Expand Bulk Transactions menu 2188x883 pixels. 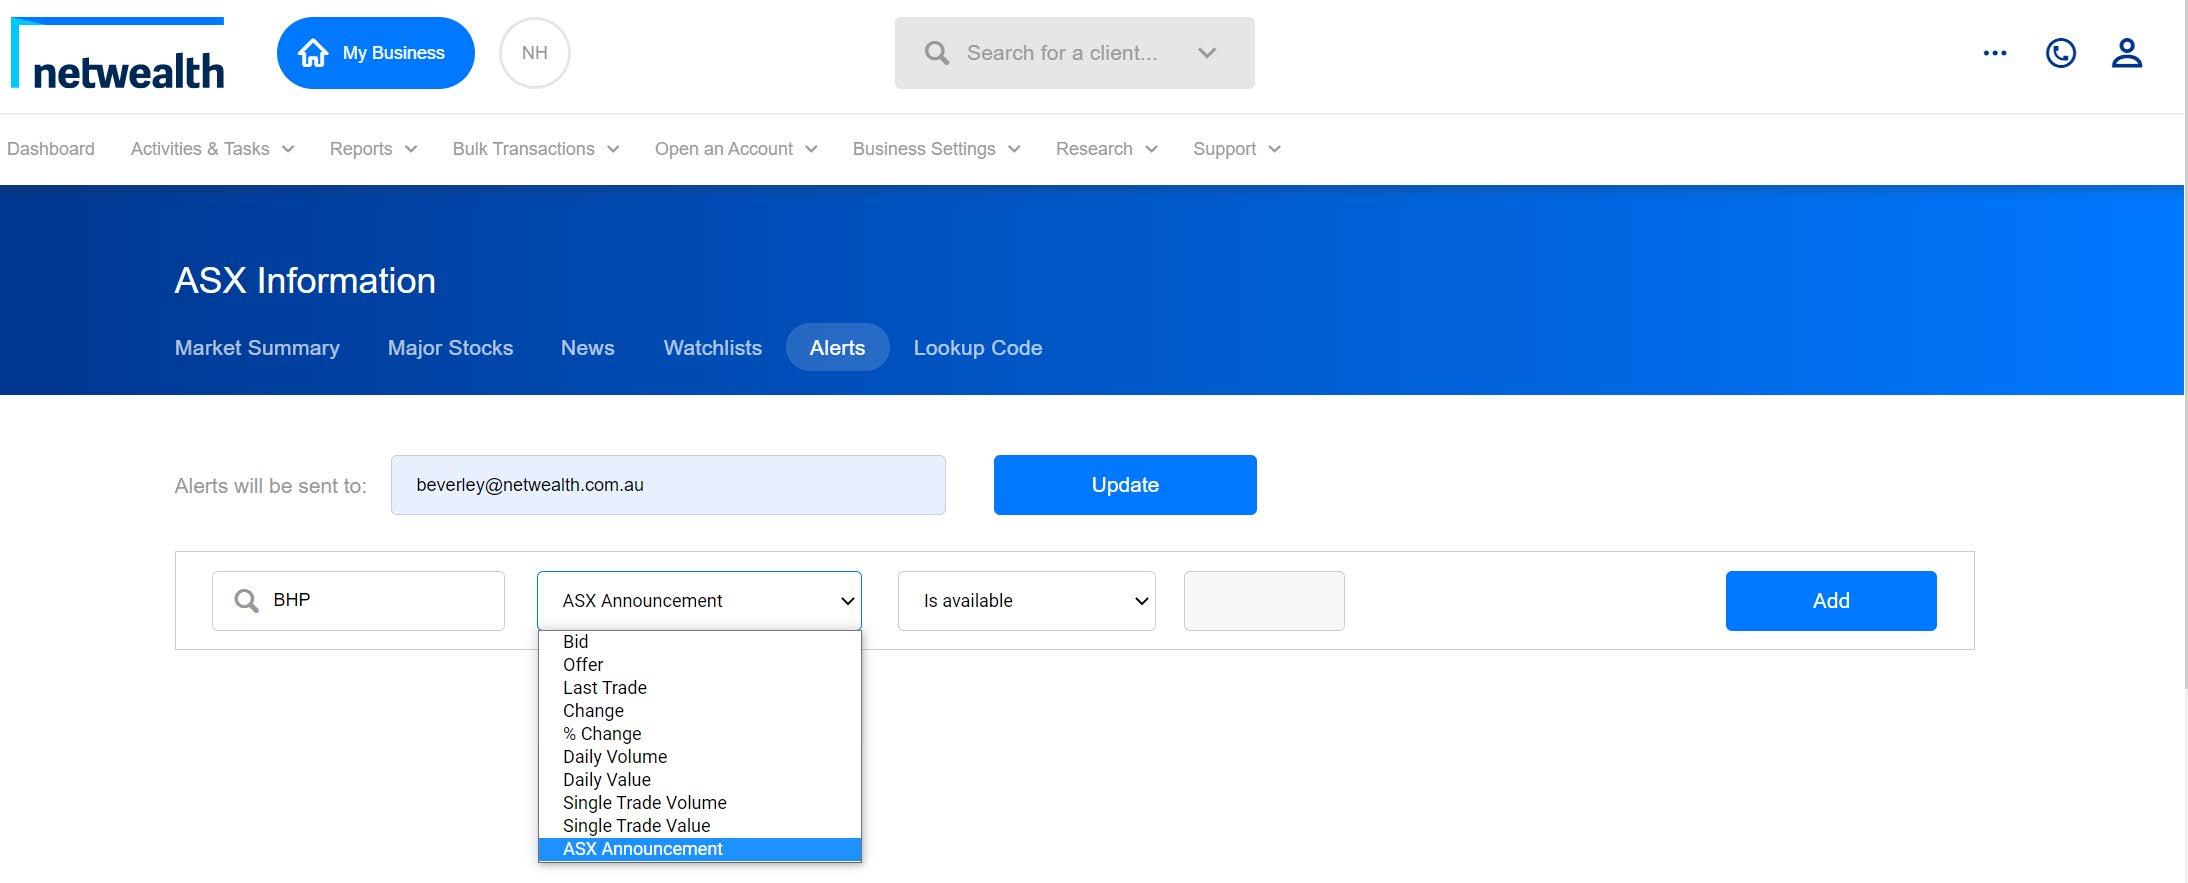click(536, 149)
